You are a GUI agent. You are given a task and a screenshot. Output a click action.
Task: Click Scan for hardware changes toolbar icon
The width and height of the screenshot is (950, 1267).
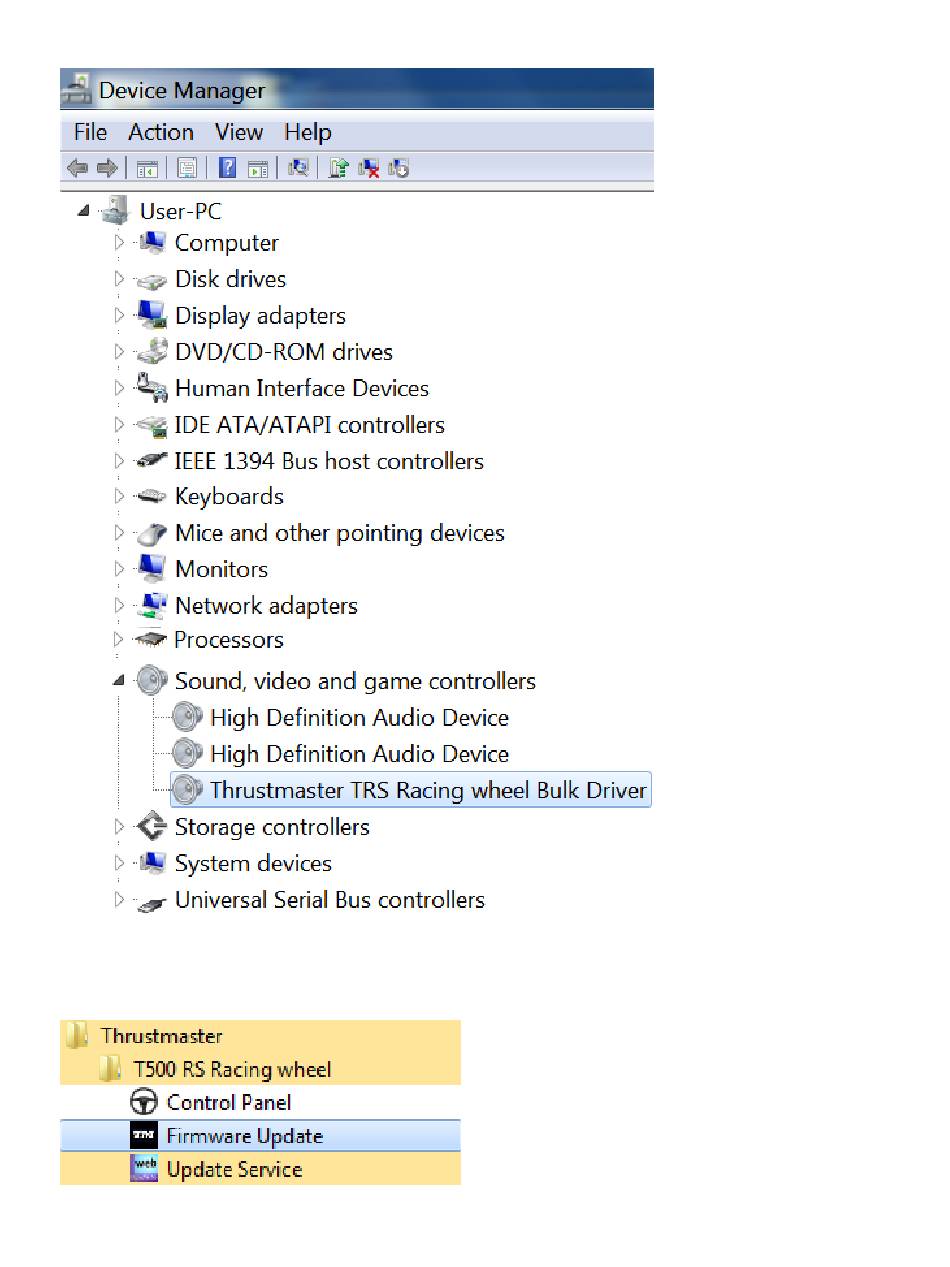[297, 169]
